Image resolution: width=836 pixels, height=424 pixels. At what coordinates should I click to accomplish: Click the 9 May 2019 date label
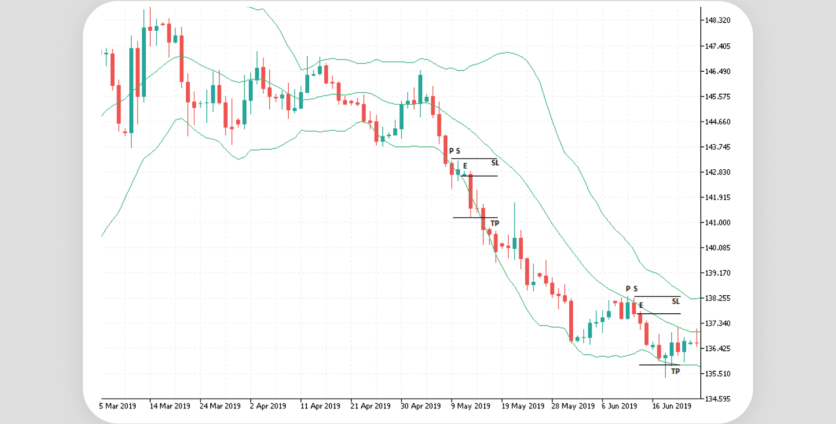pyautogui.click(x=471, y=407)
